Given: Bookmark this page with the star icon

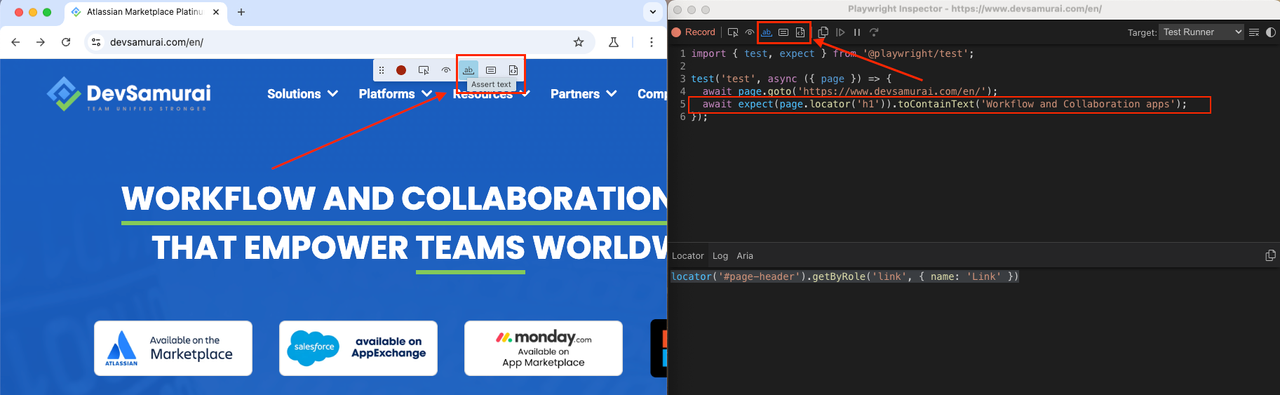Looking at the screenshot, I should click(x=578, y=42).
